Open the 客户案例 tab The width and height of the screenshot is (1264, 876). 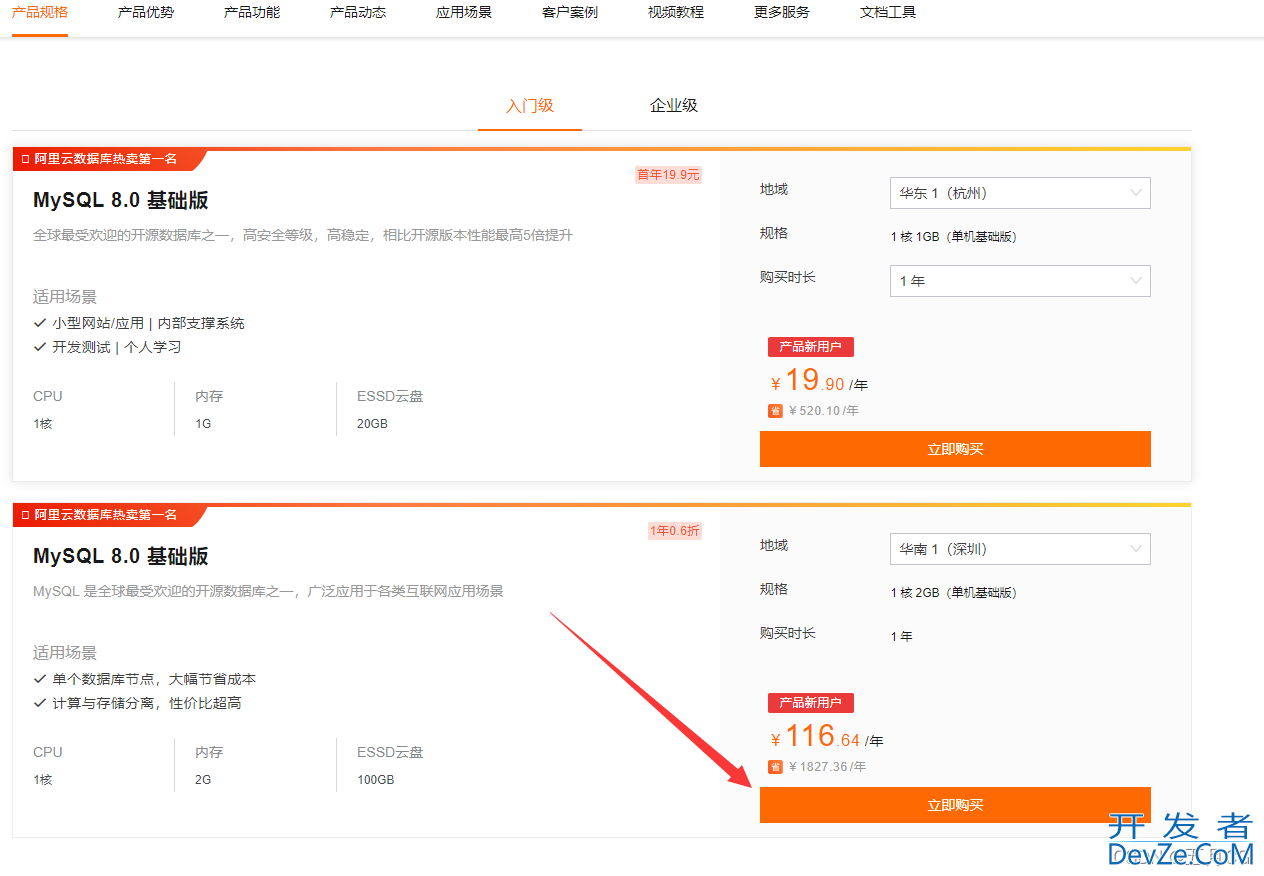click(x=570, y=13)
